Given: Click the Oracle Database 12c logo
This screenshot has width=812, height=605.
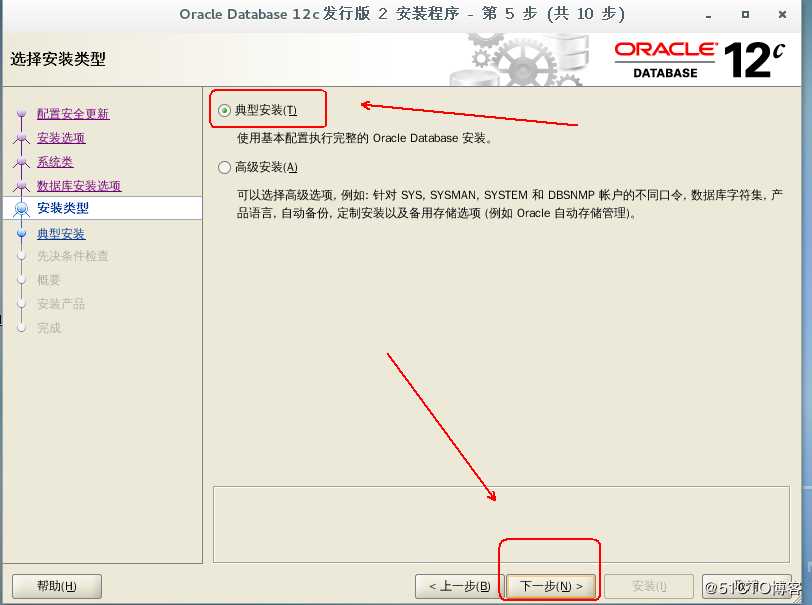Looking at the screenshot, I should [x=699, y=60].
